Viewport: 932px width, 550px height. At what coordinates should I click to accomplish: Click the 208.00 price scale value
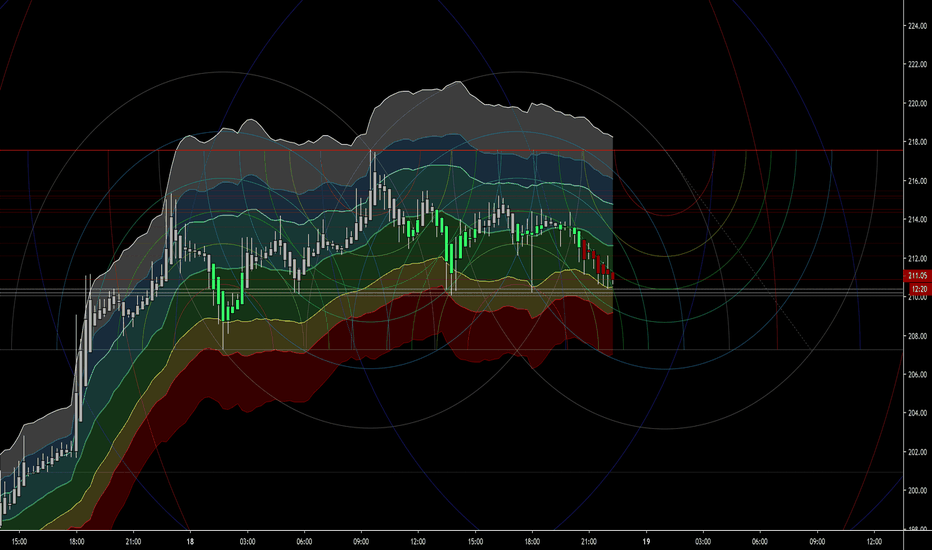[x=917, y=336]
